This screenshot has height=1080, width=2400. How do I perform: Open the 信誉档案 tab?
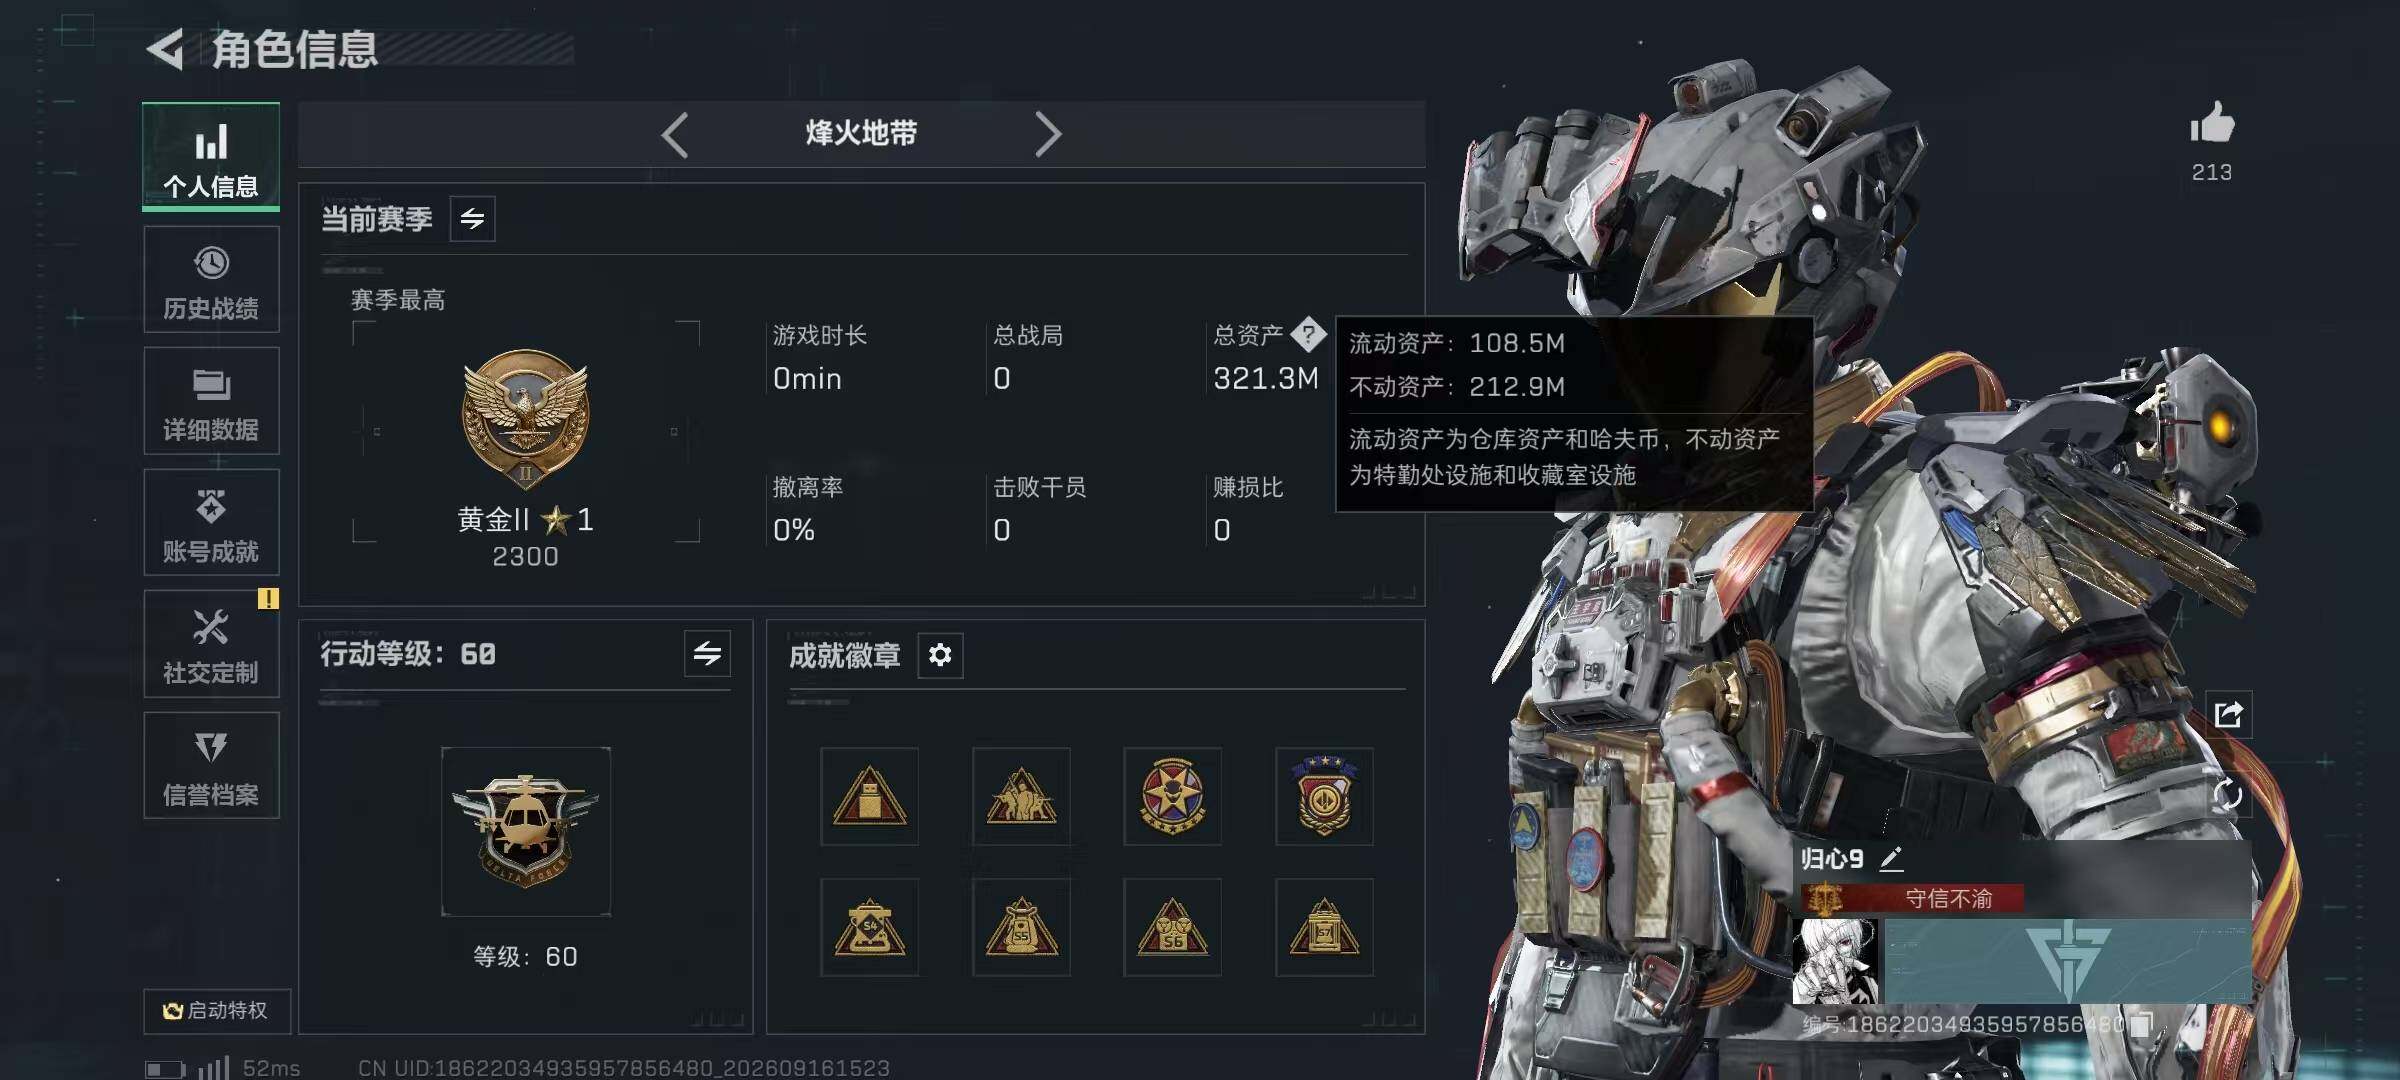211,766
